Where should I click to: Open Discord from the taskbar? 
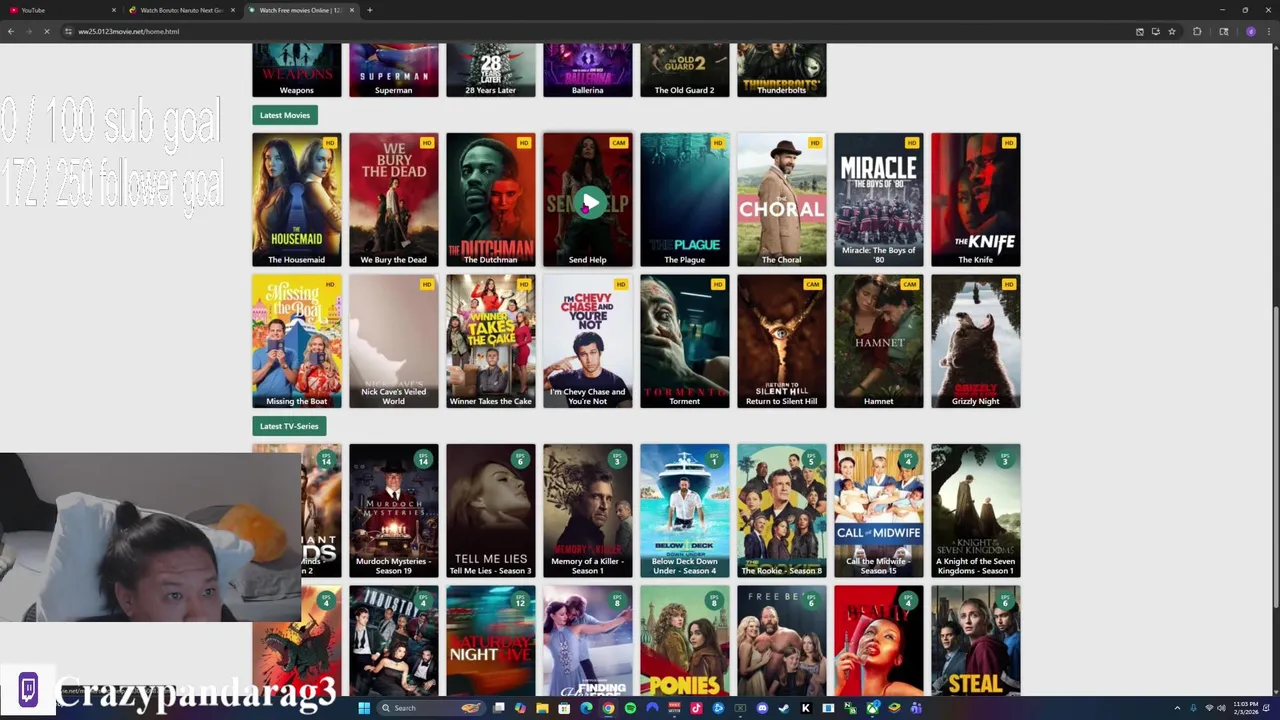[762, 708]
